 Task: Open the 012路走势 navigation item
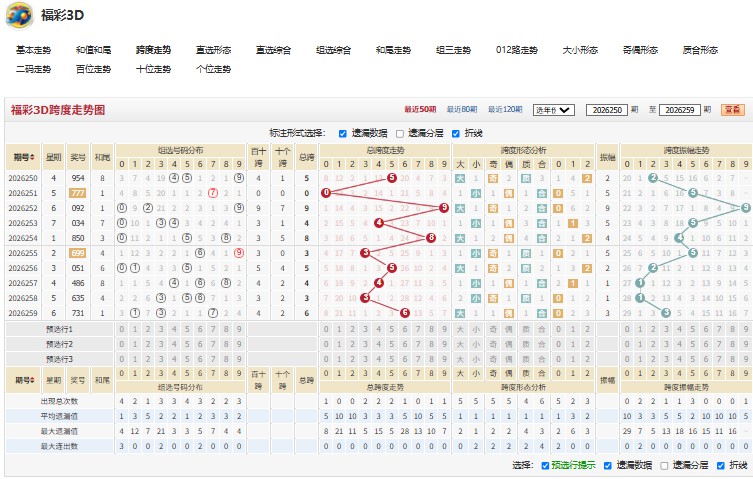[x=517, y=50]
